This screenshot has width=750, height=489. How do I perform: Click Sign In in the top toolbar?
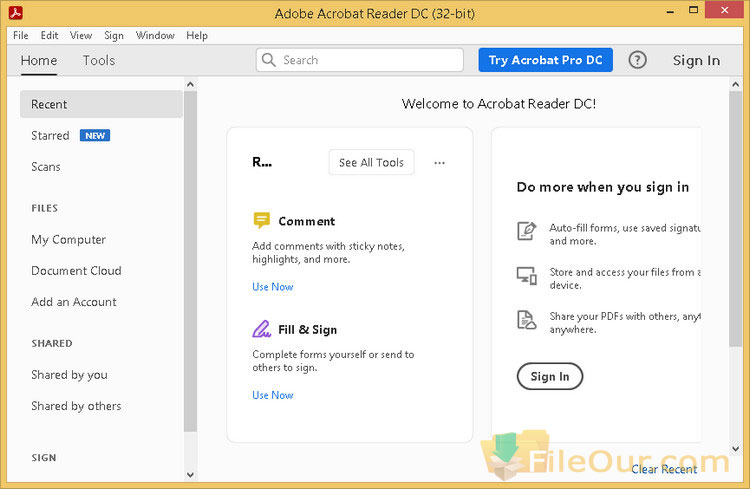pos(696,60)
